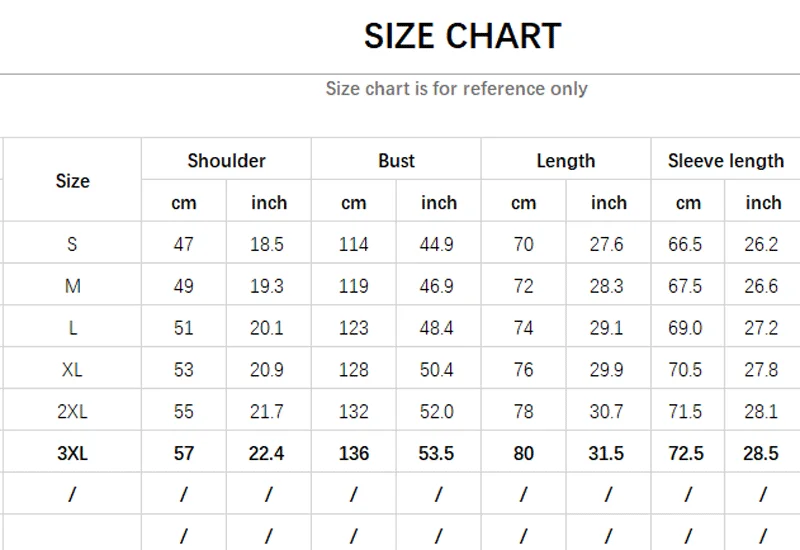The height and width of the screenshot is (550, 800).
Task: Select the M size row label
Action: [72, 286]
